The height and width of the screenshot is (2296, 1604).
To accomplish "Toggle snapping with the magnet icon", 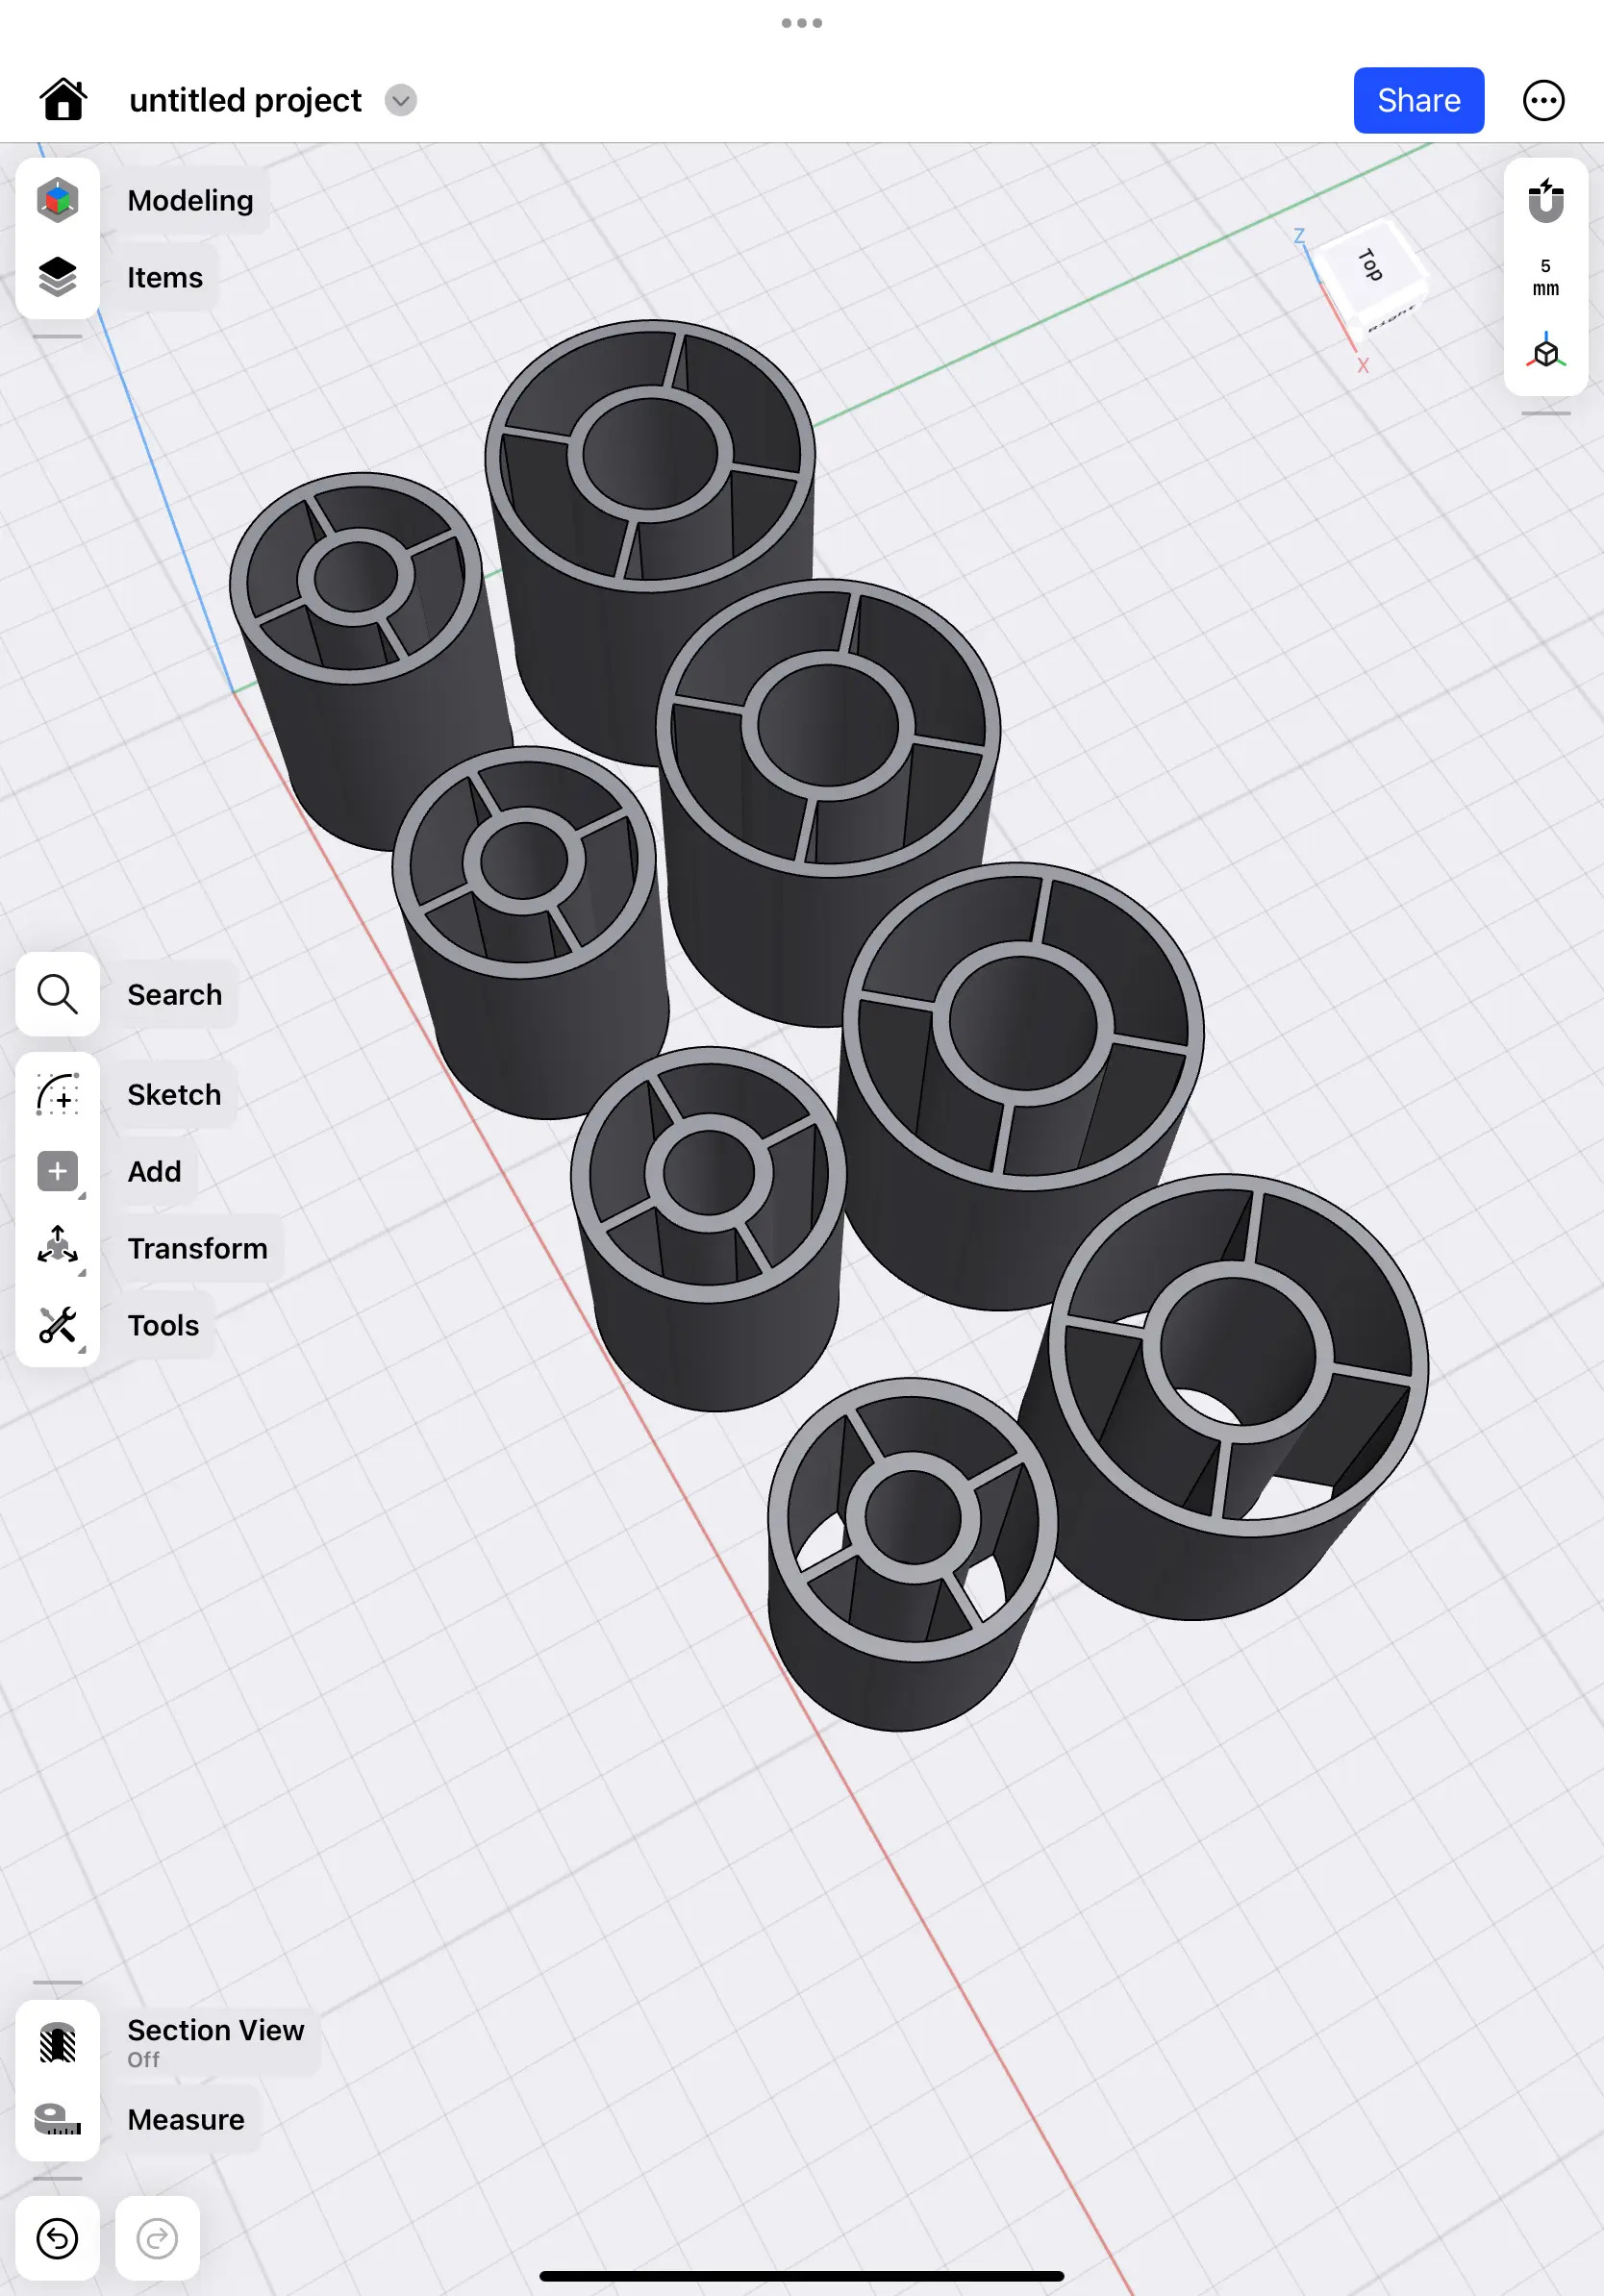I will tap(1545, 199).
